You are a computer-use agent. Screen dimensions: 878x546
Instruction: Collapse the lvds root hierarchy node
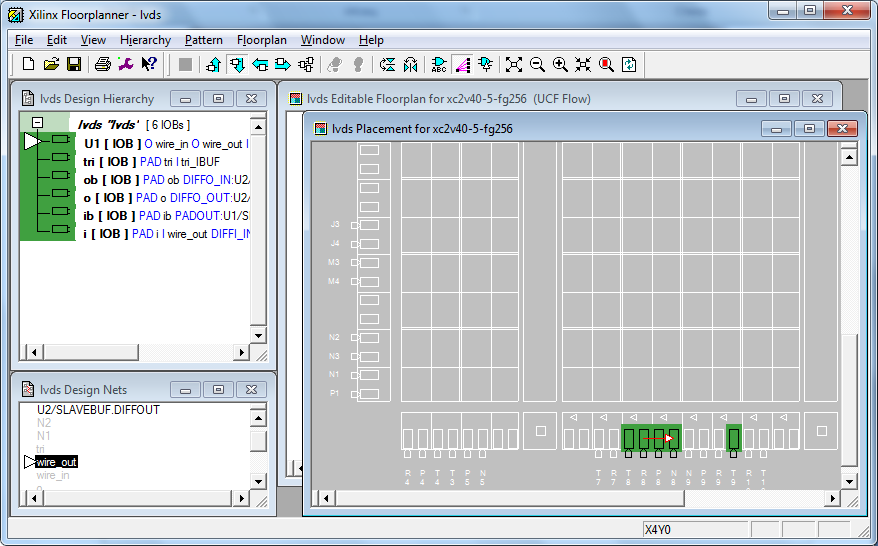coord(37,122)
